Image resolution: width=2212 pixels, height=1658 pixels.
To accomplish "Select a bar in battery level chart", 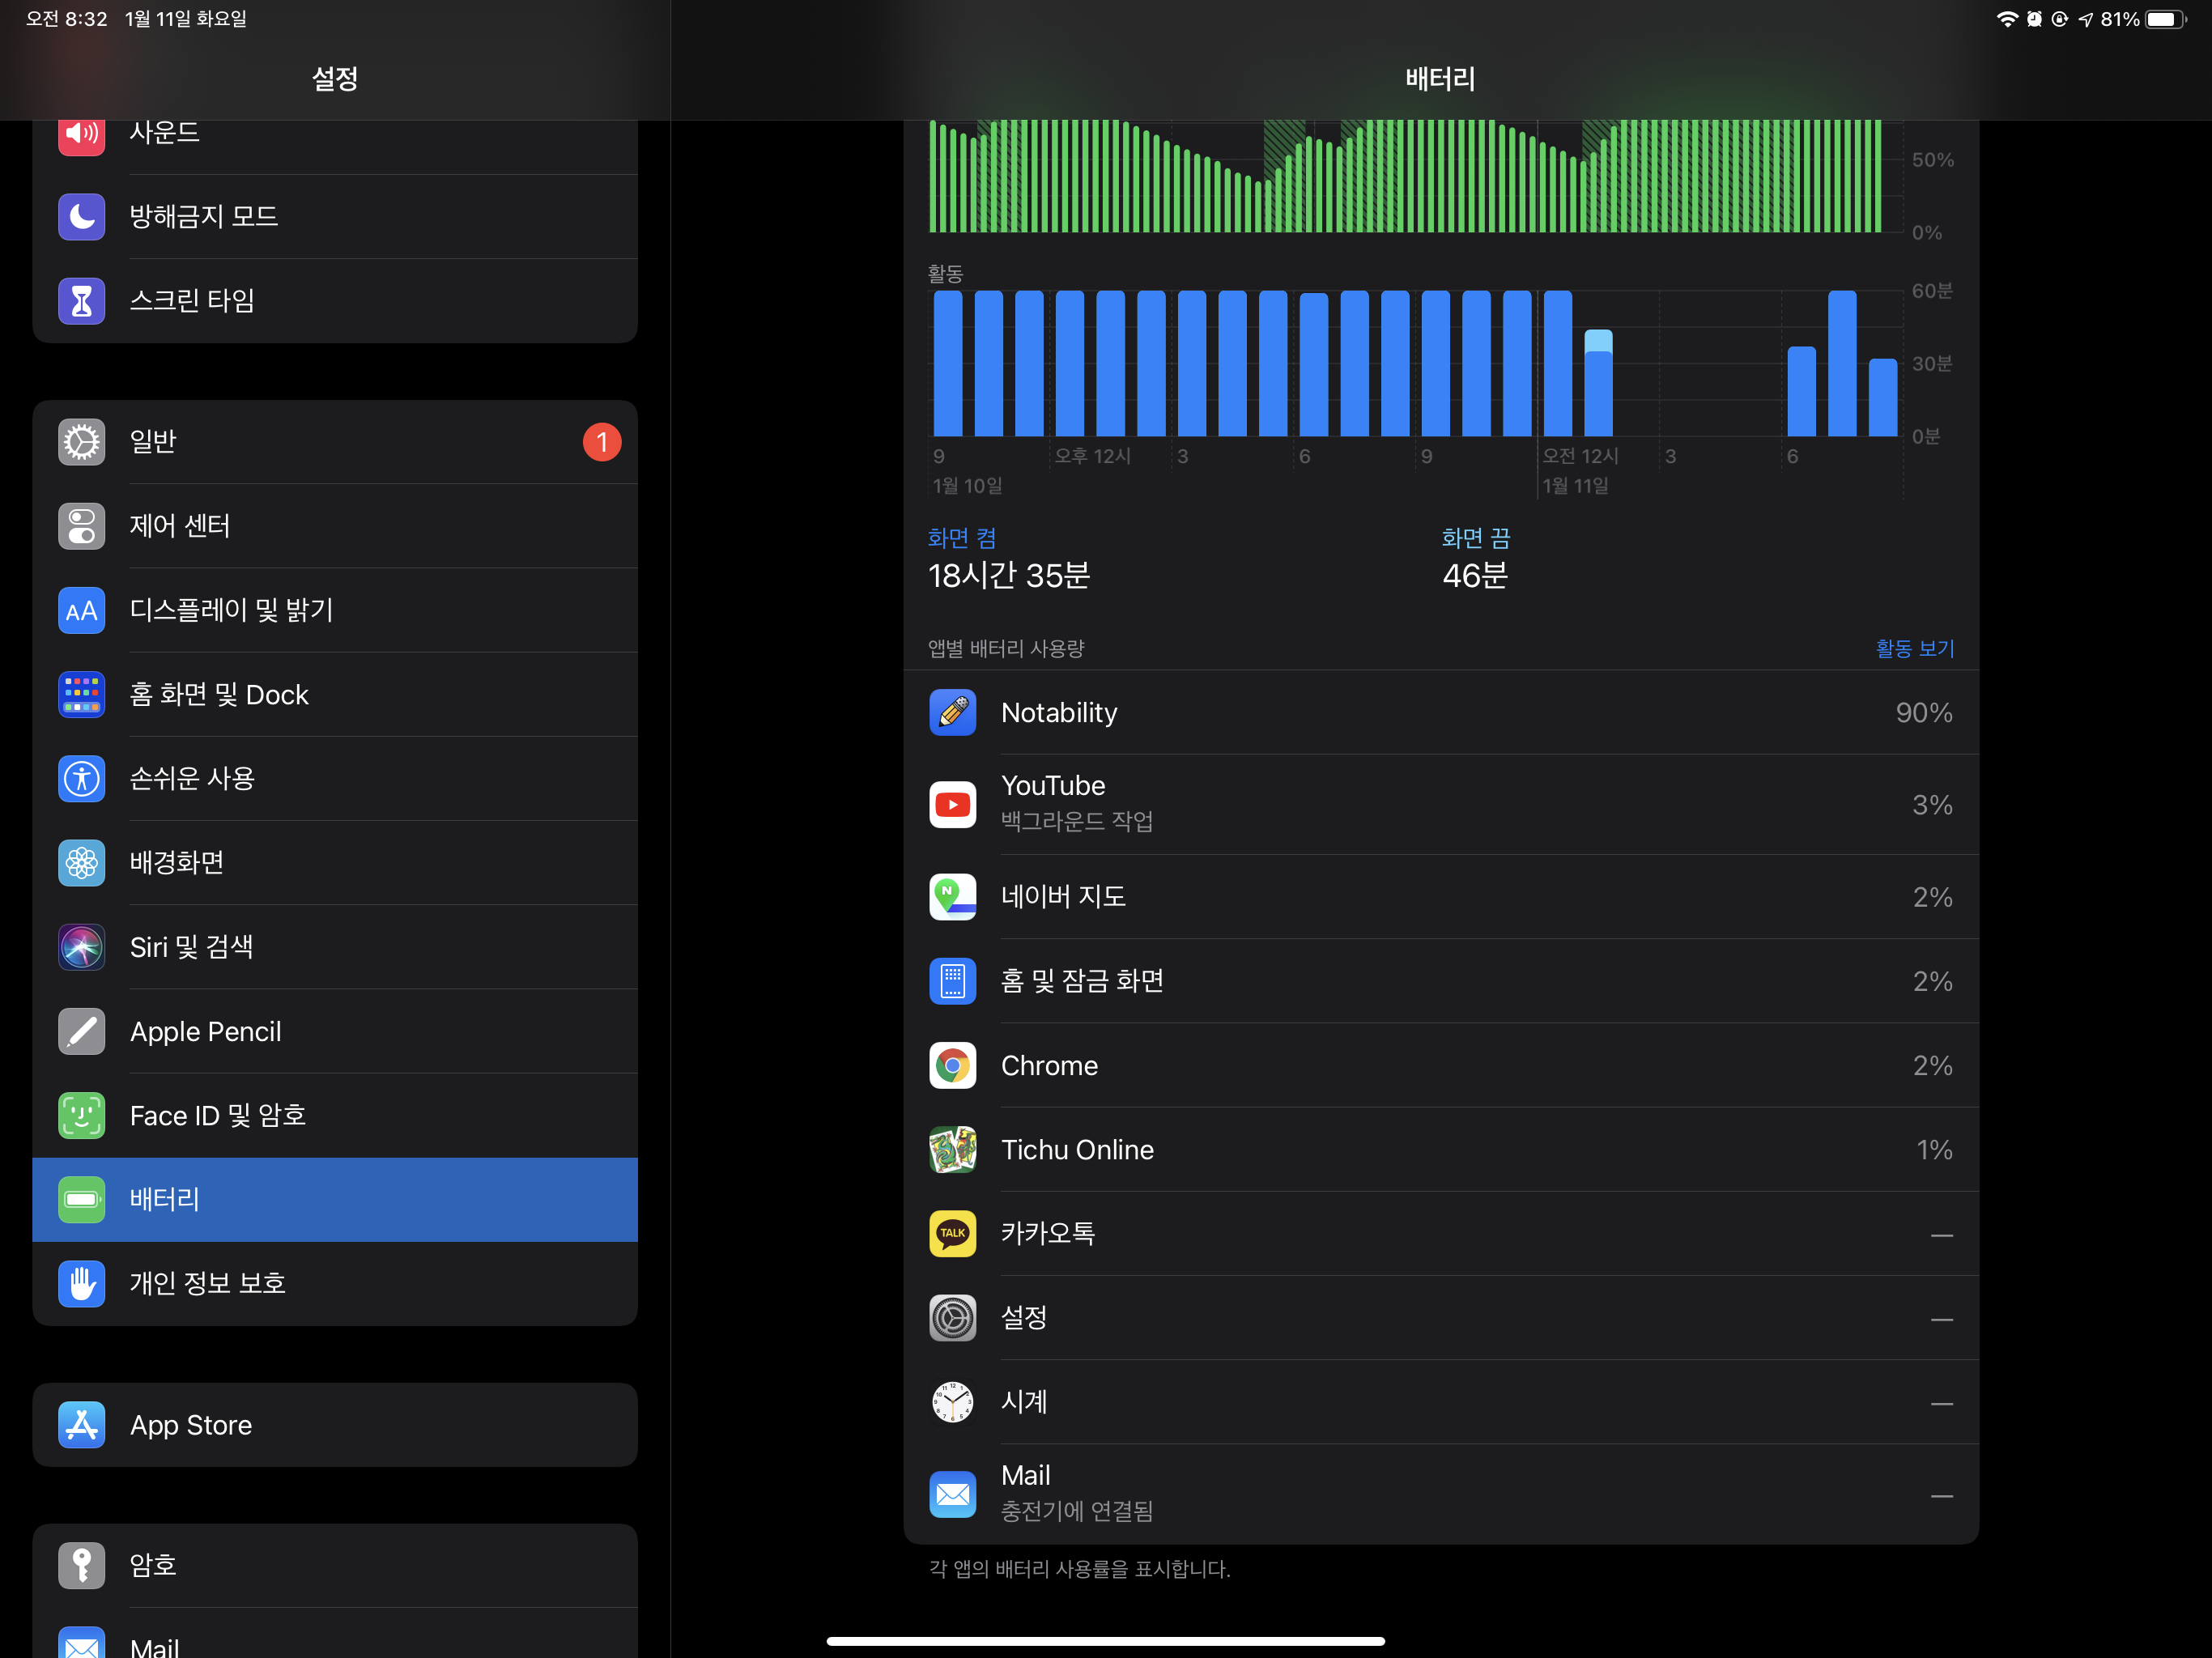I will tap(1400, 180).
